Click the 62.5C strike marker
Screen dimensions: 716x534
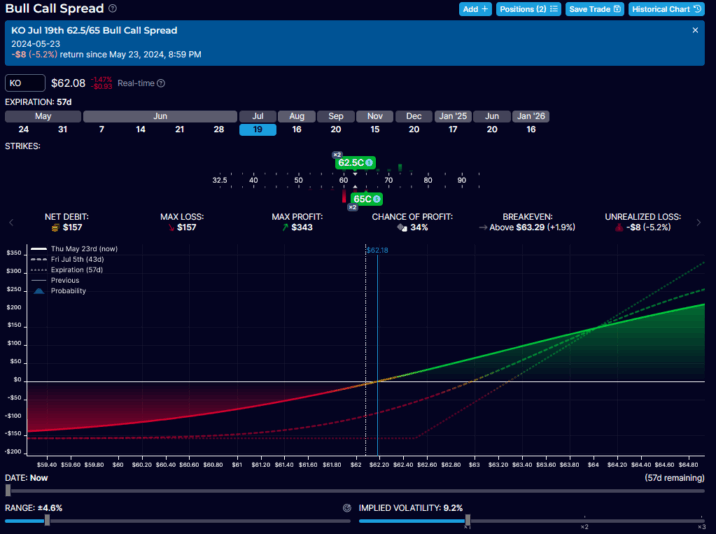355,162
